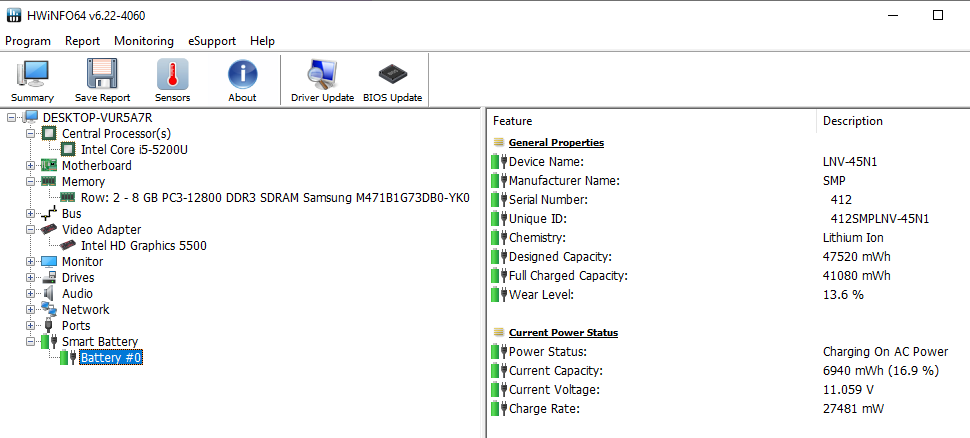Click the Wear Level value 13.6 %

click(843, 294)
